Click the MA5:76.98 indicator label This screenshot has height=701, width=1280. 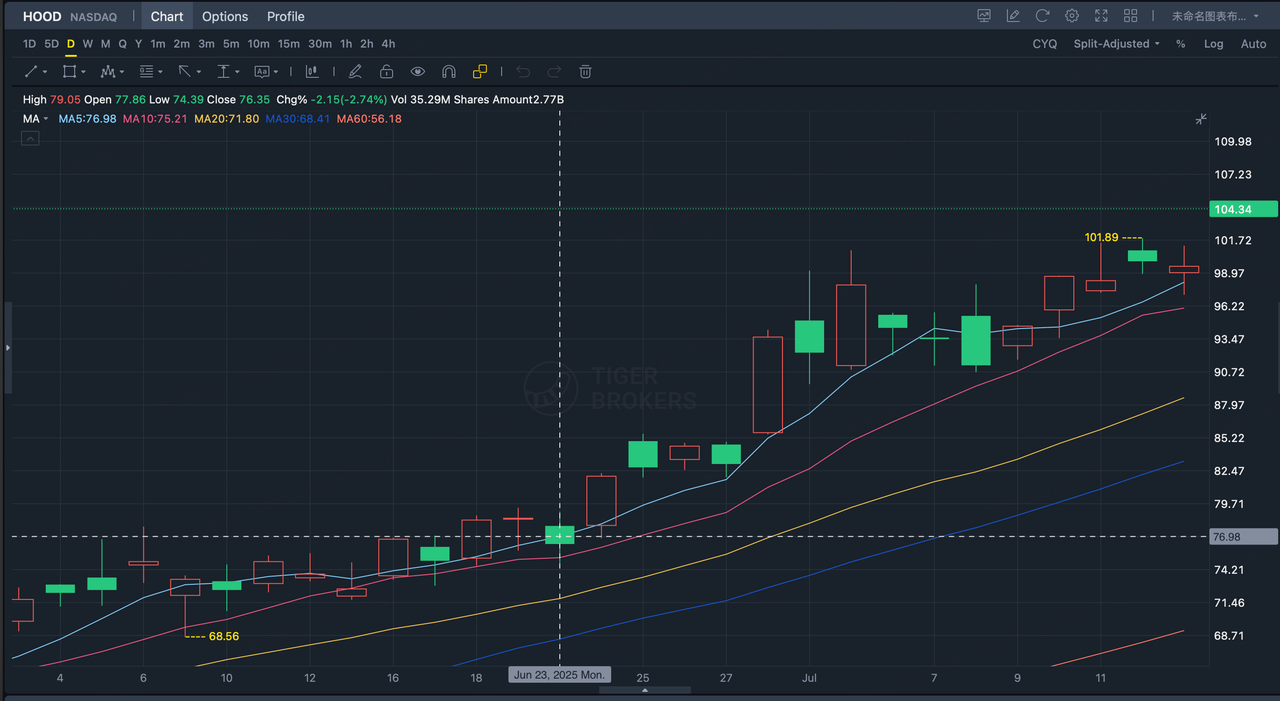tap(88, 119)
